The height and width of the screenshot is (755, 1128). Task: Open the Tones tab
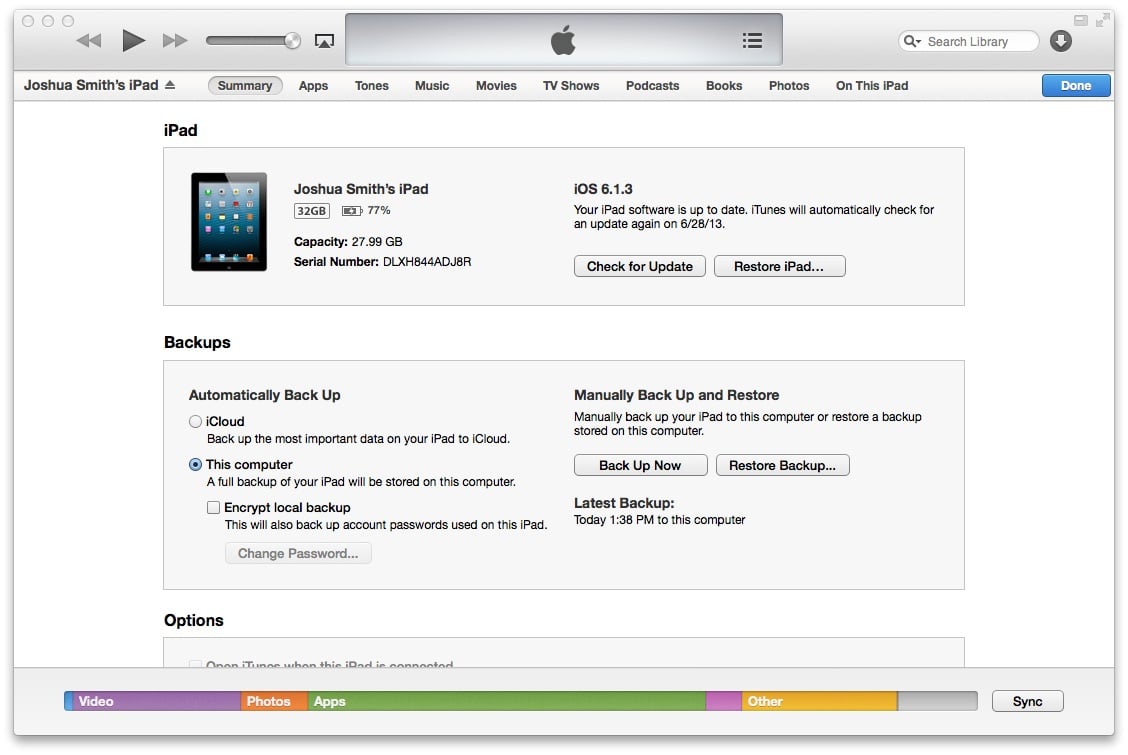(x=371, y=86)
